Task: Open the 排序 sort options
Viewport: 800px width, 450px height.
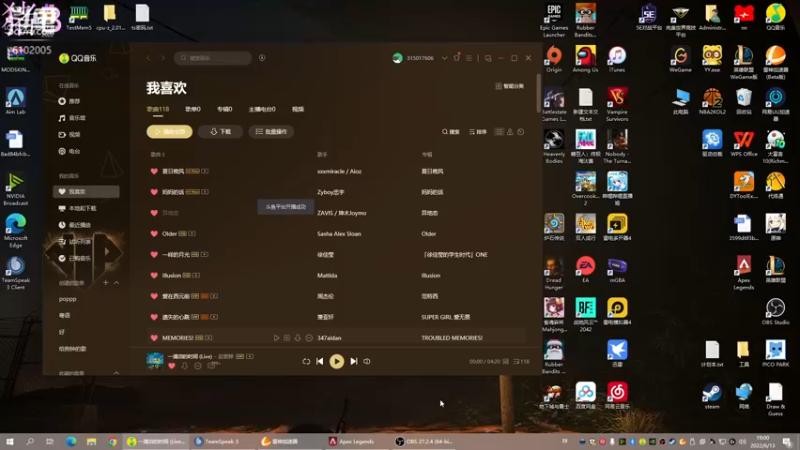Action: [478, 132]
